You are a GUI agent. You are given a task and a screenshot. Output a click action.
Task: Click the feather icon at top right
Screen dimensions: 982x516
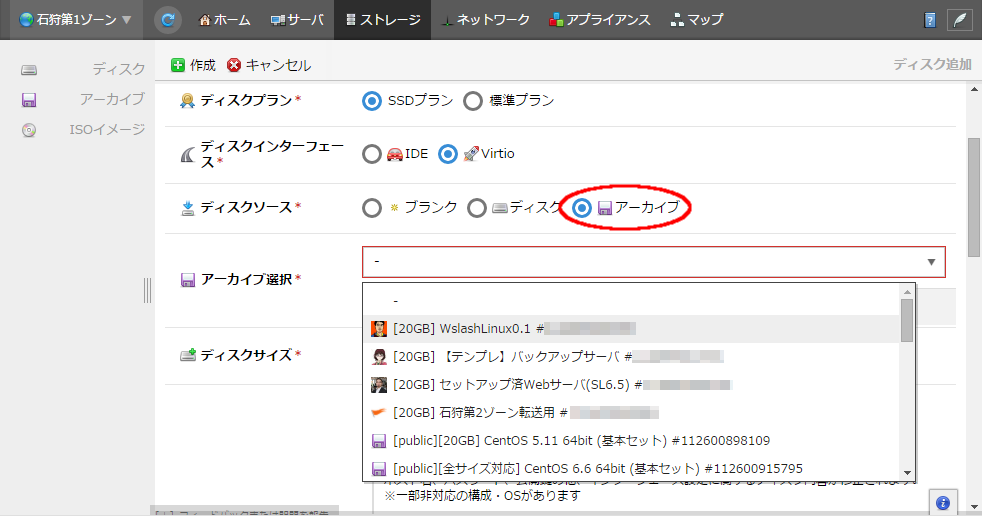(x=960, y=20)
